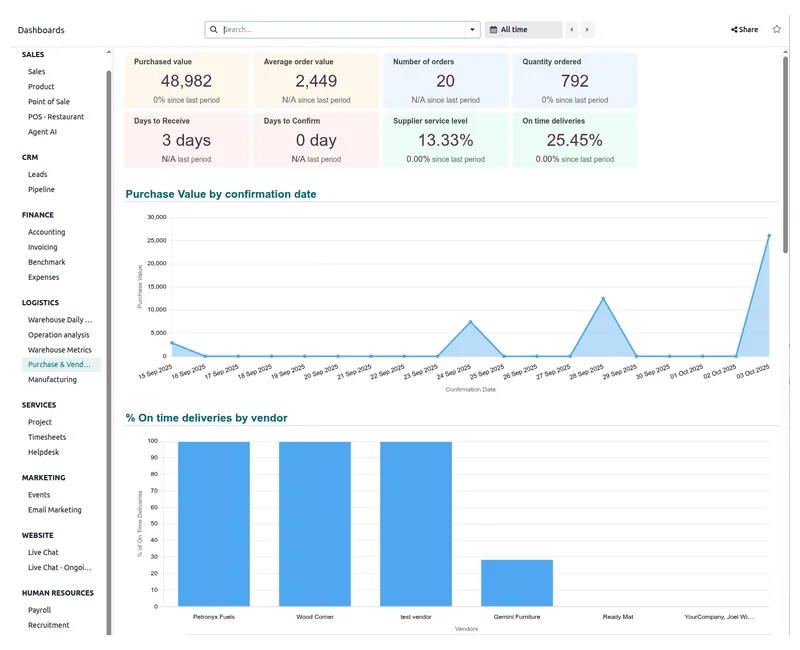Click the 03 Oct 2025 peak data point
800x650 pixels.
coord(769,236)
